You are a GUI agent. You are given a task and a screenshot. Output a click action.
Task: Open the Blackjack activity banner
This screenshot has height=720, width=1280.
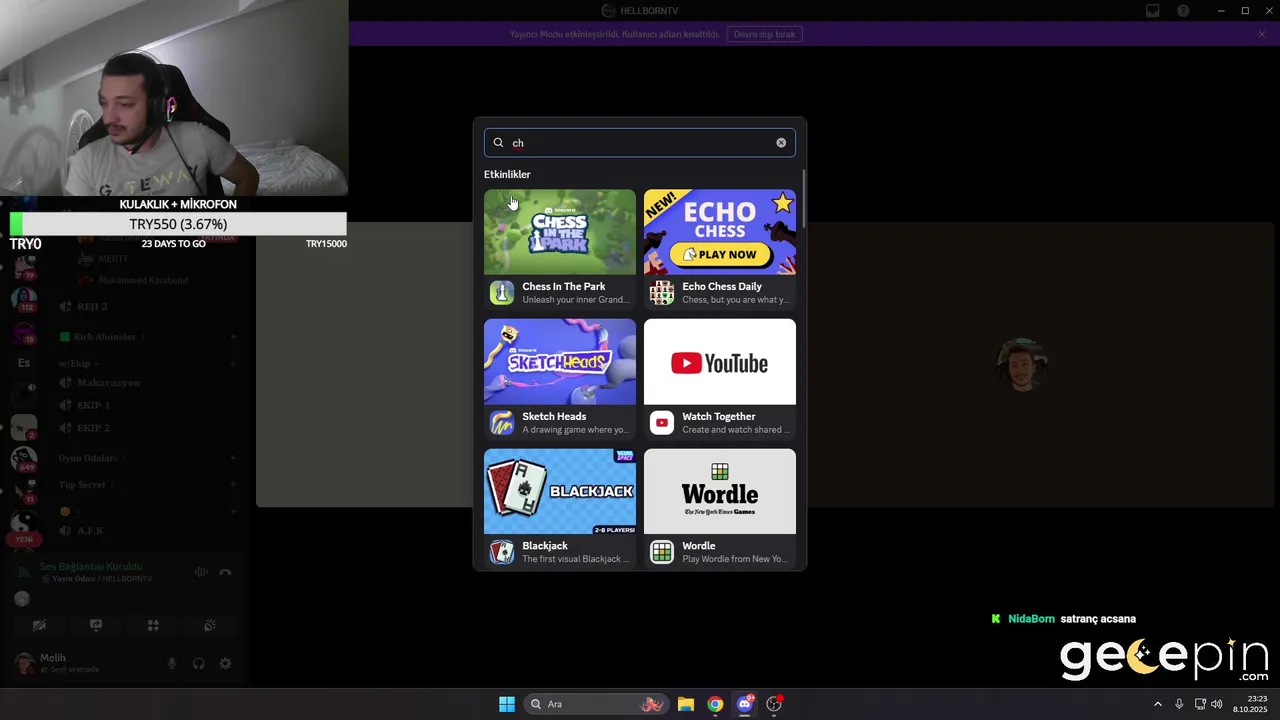tap(560, 491)
